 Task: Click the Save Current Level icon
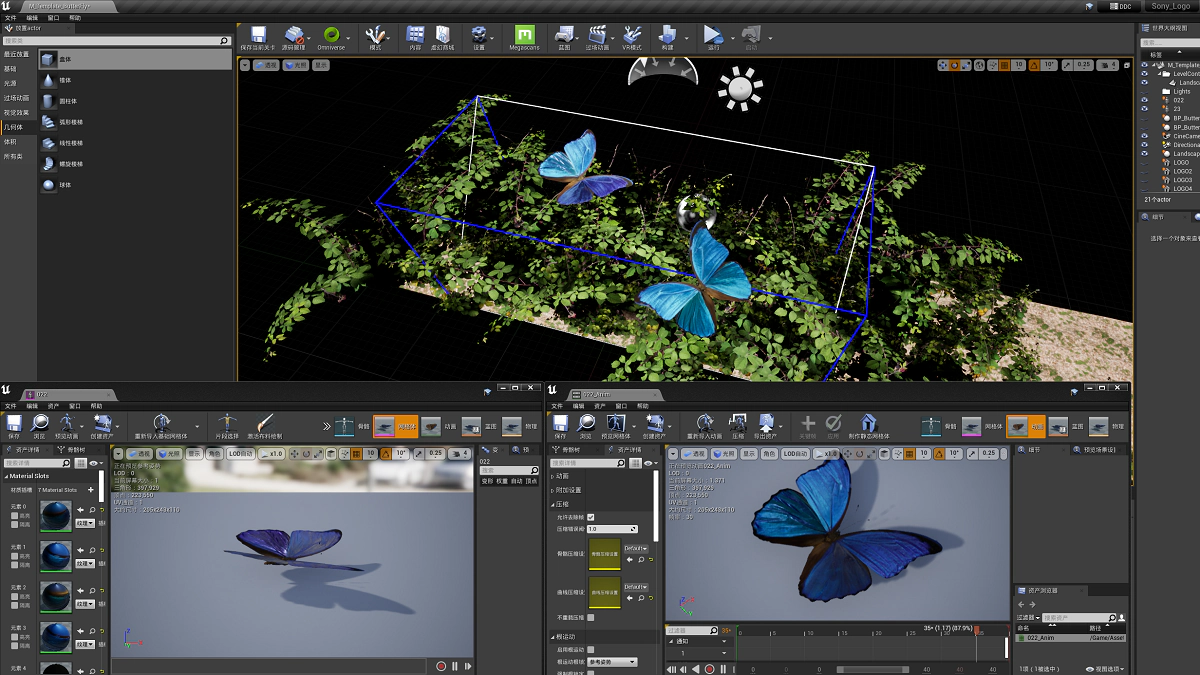point(259,36)
